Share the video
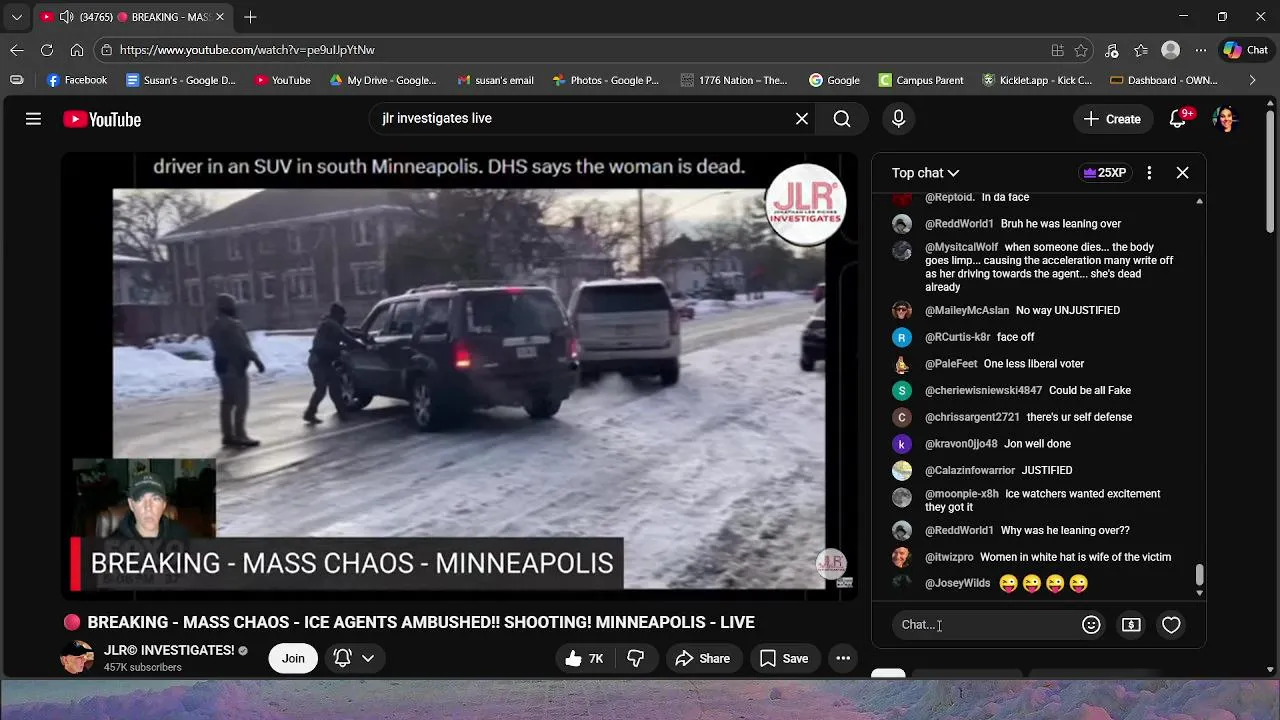 [703, 658]
